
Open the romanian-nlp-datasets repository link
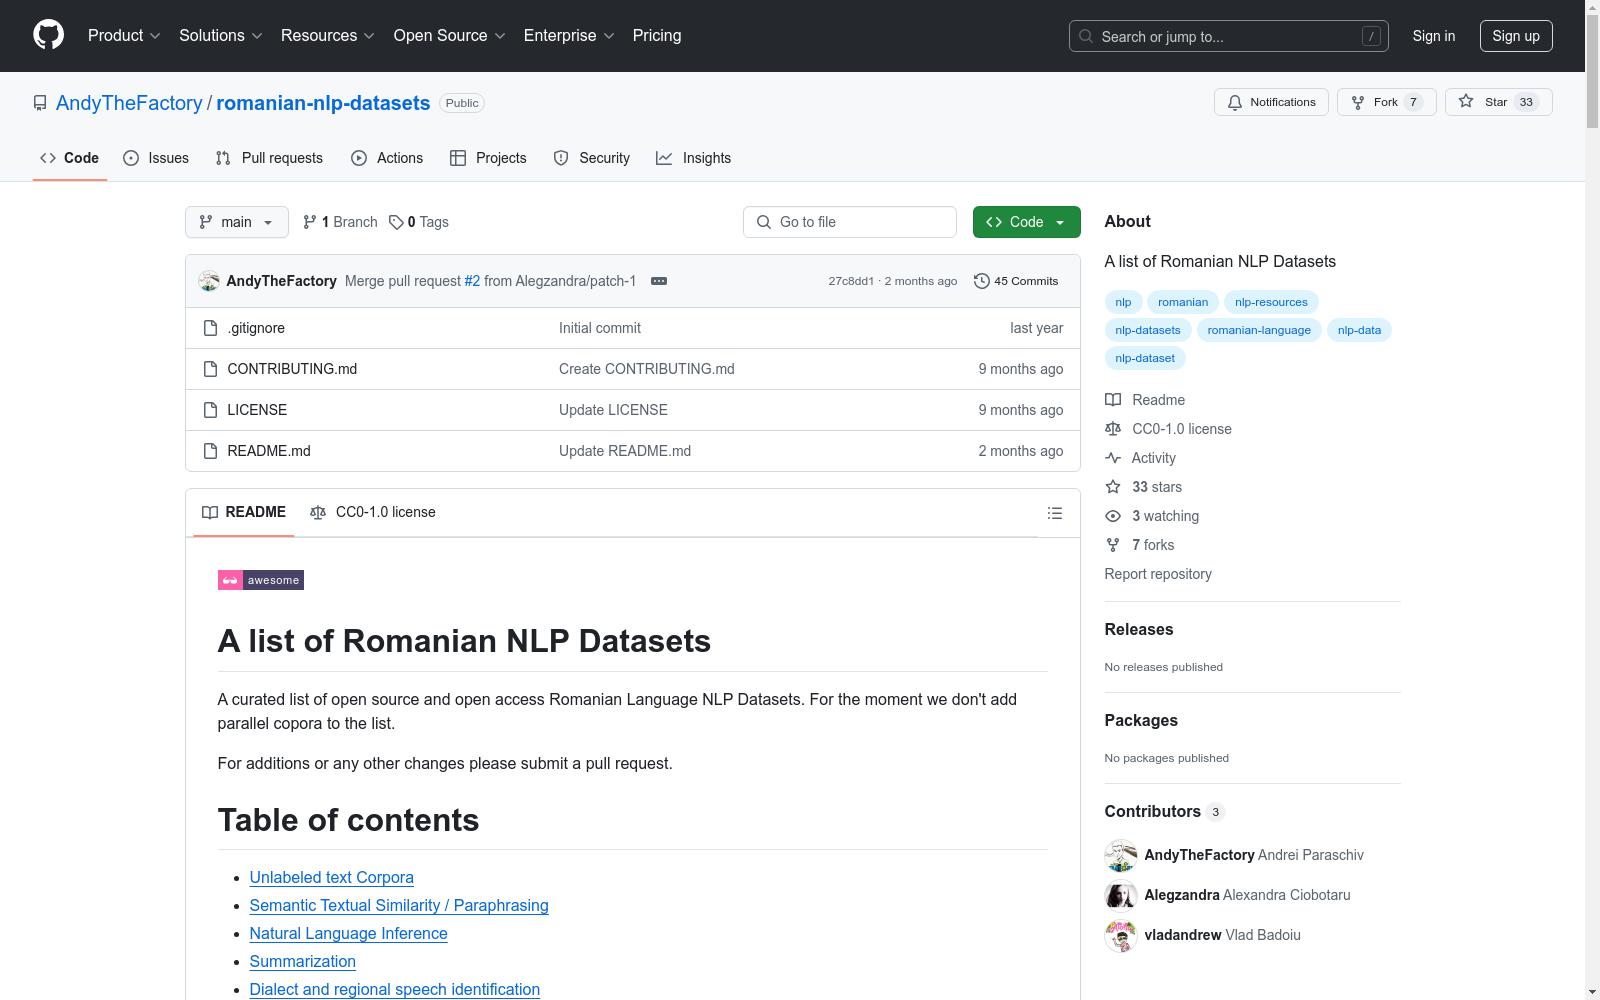323,103
